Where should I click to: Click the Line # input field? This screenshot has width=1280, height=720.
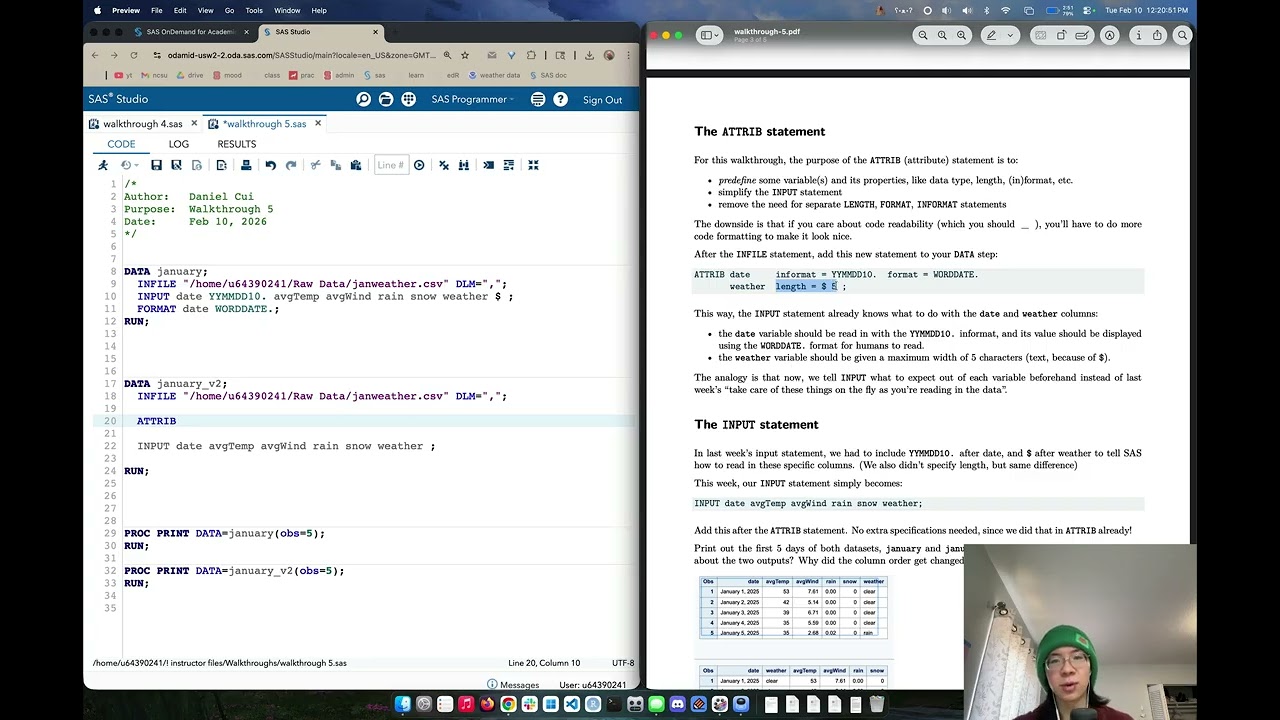(x=391, y=165)
